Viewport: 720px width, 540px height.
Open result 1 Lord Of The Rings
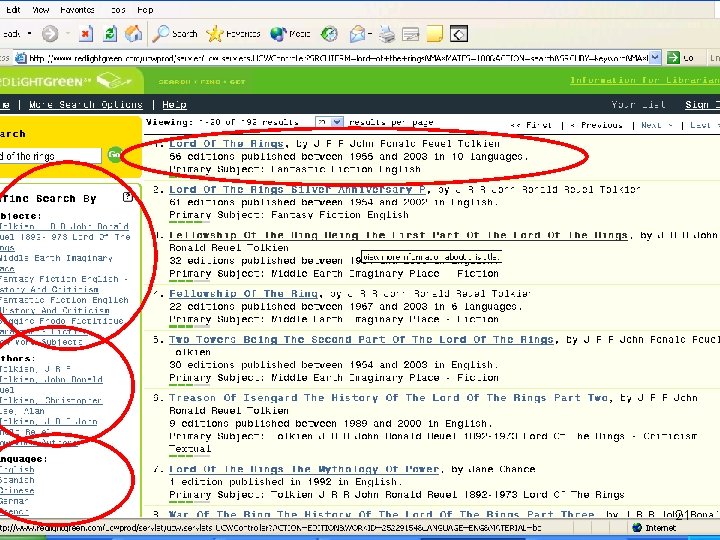point(226,143)
